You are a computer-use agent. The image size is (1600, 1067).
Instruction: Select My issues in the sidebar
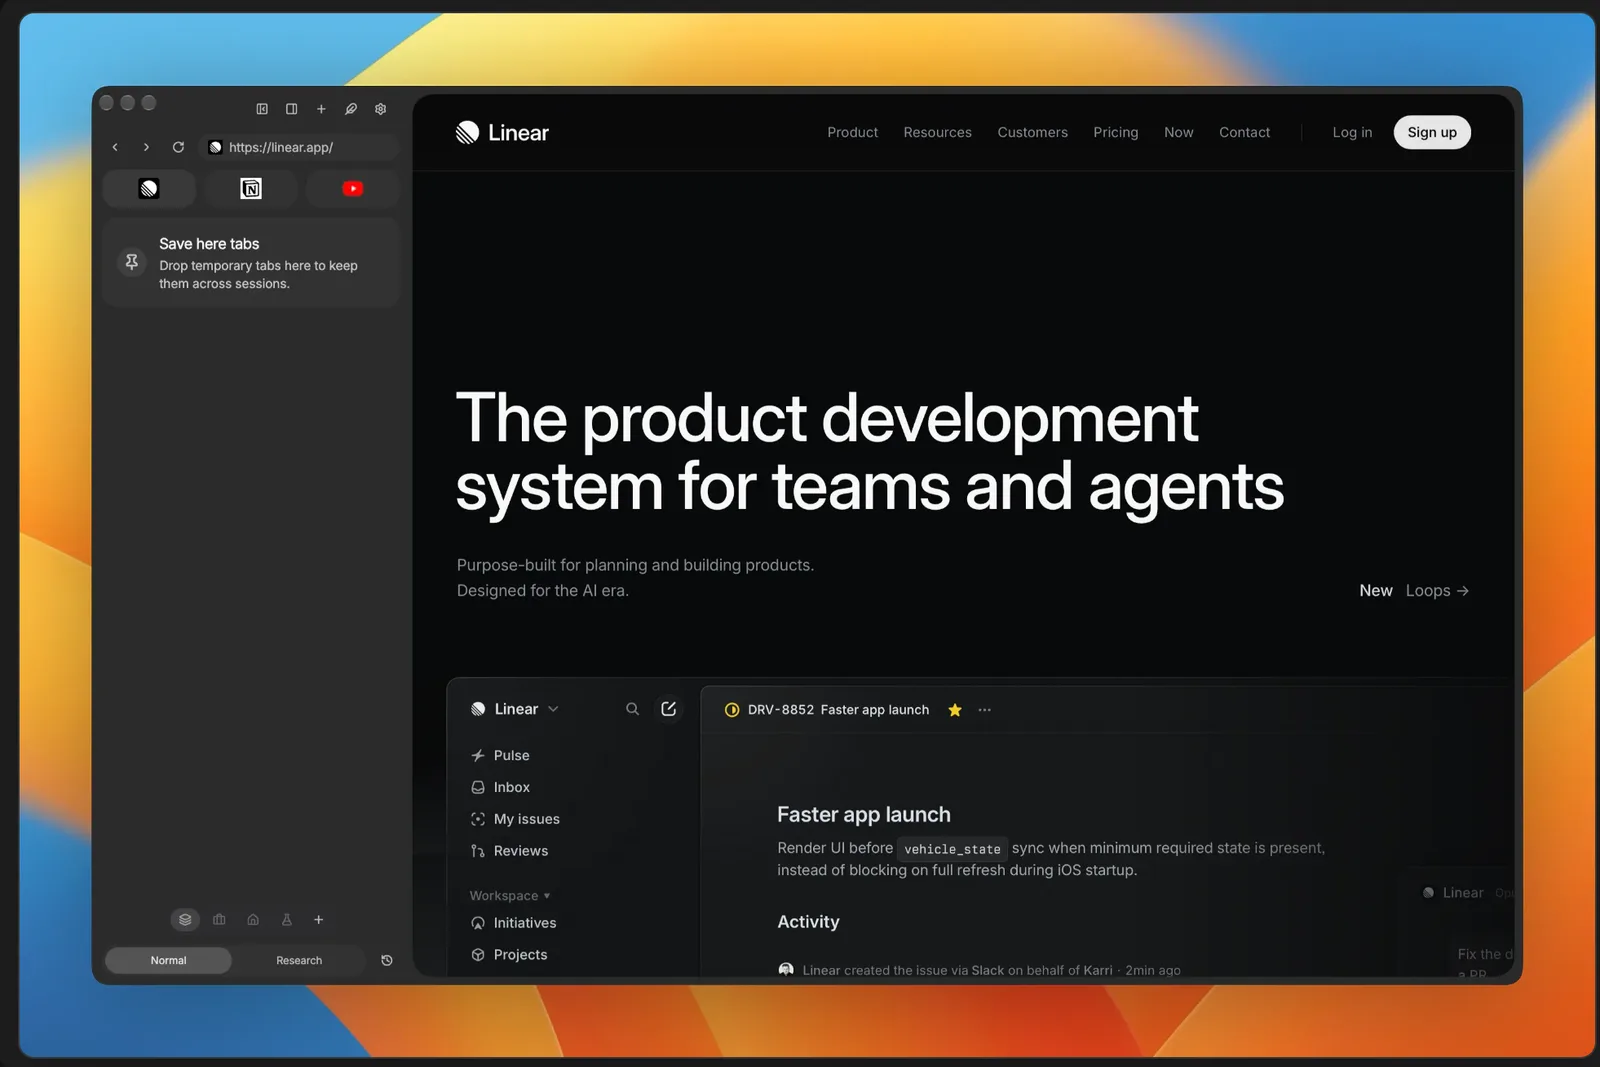(x=515, y=820)
